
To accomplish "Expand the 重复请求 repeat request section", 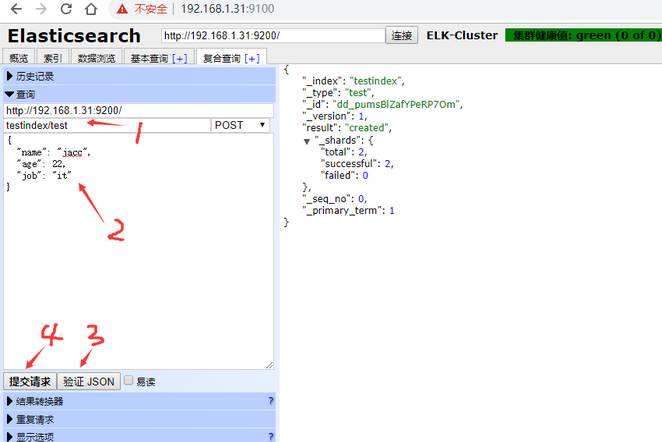I will (139, 420).
